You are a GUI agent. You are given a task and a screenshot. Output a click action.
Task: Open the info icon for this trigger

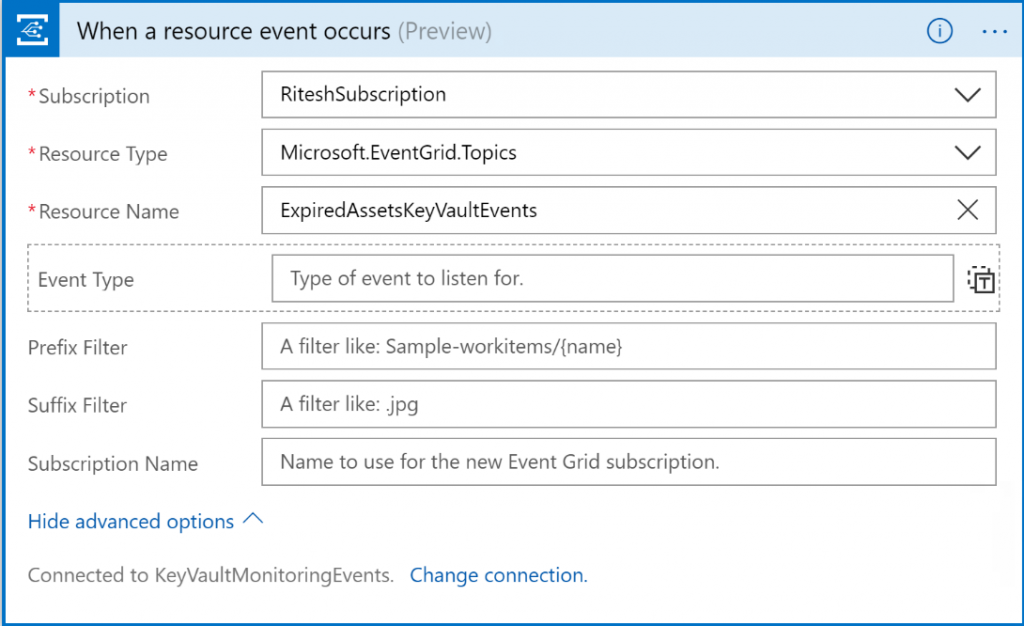tap(939, 31)
